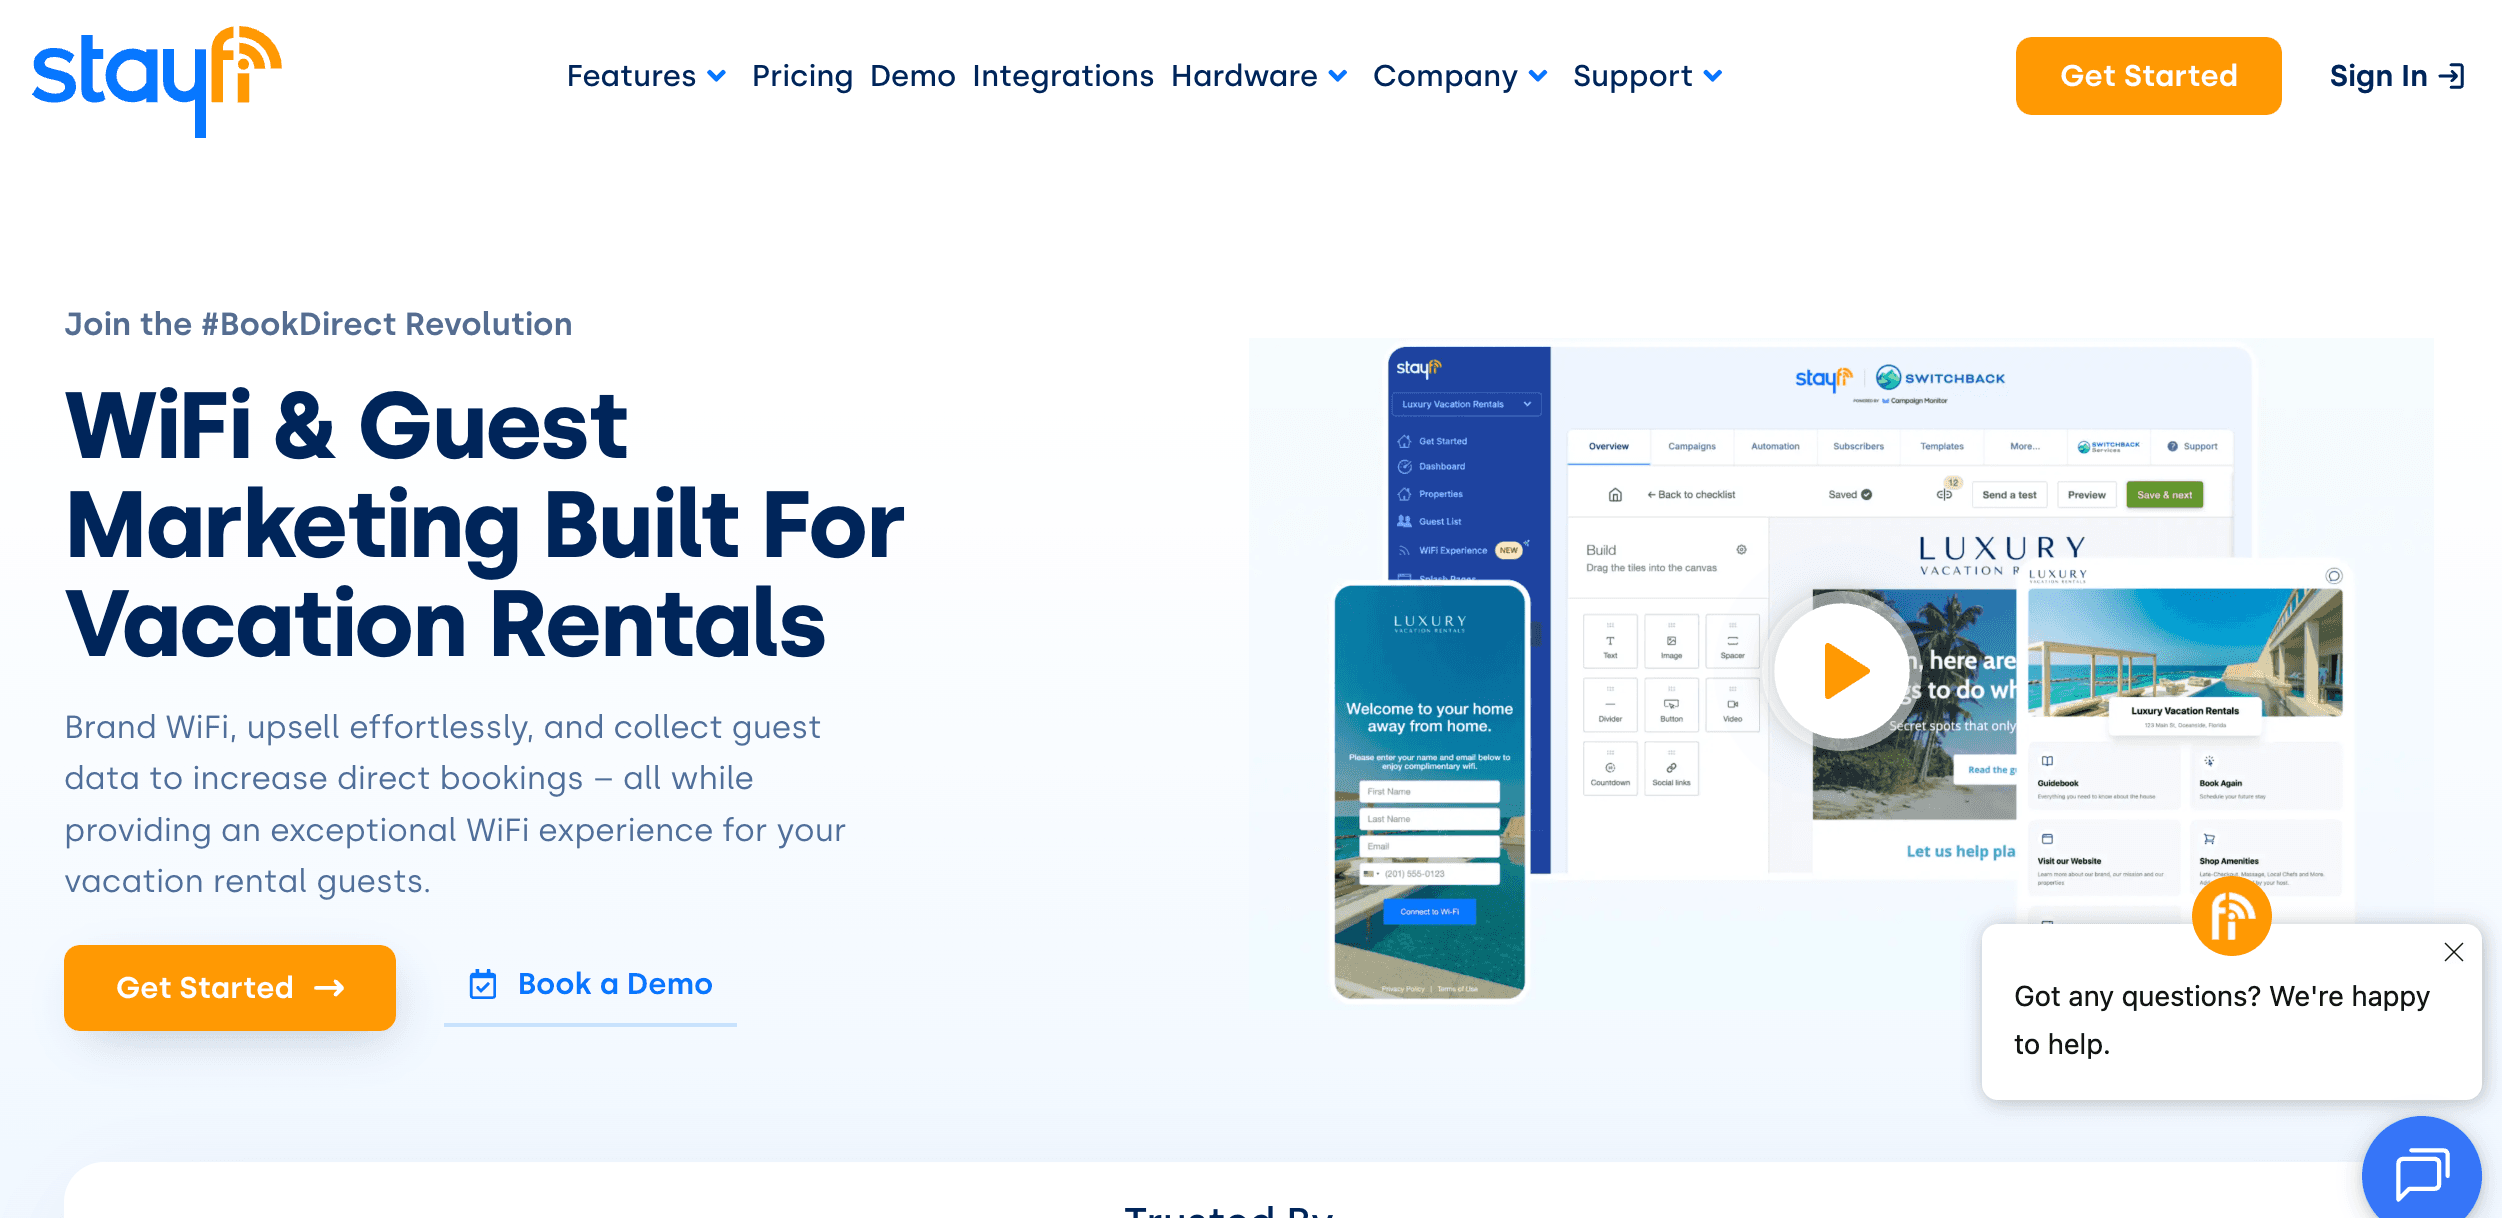
Task: Close the chat questions popup
Action: pos(2453,952)
